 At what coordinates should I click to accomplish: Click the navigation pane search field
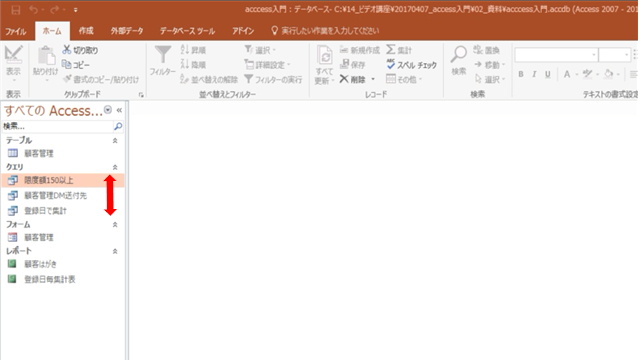[x=57, y=127]
